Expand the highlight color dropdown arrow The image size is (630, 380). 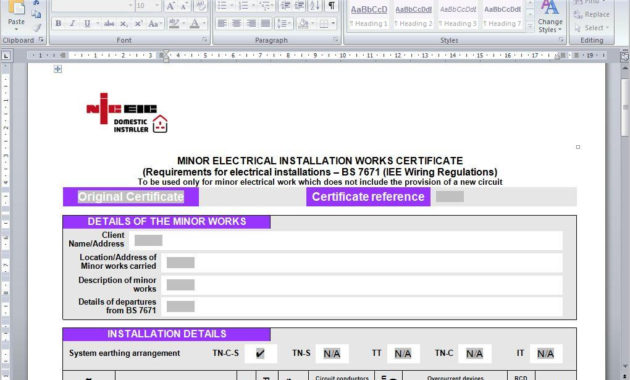click(x=184, y=24)
